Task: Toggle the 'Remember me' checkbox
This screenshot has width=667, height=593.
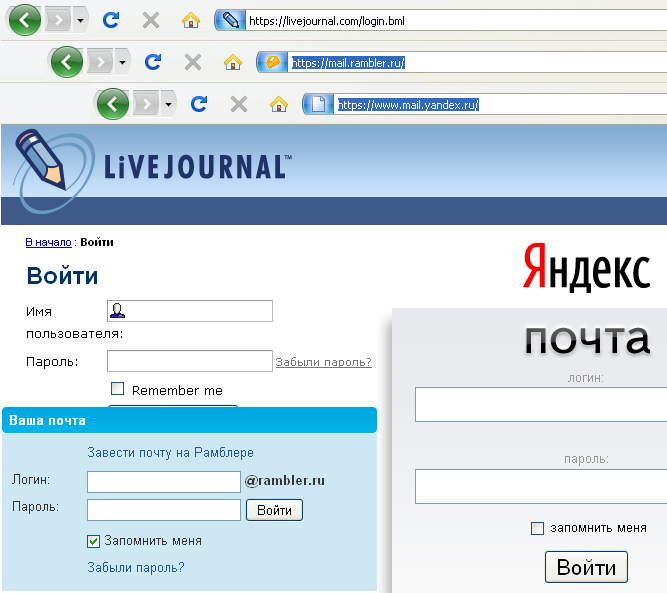Action: coord(117,389)
